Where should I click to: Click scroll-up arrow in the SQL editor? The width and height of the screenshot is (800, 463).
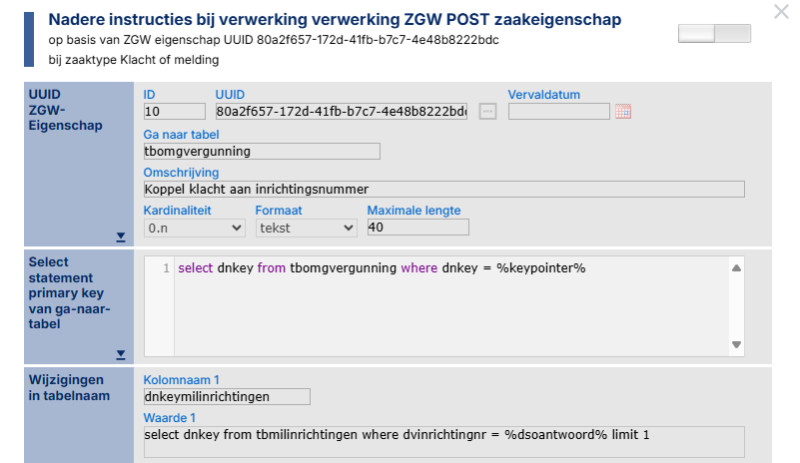(736, 268)
